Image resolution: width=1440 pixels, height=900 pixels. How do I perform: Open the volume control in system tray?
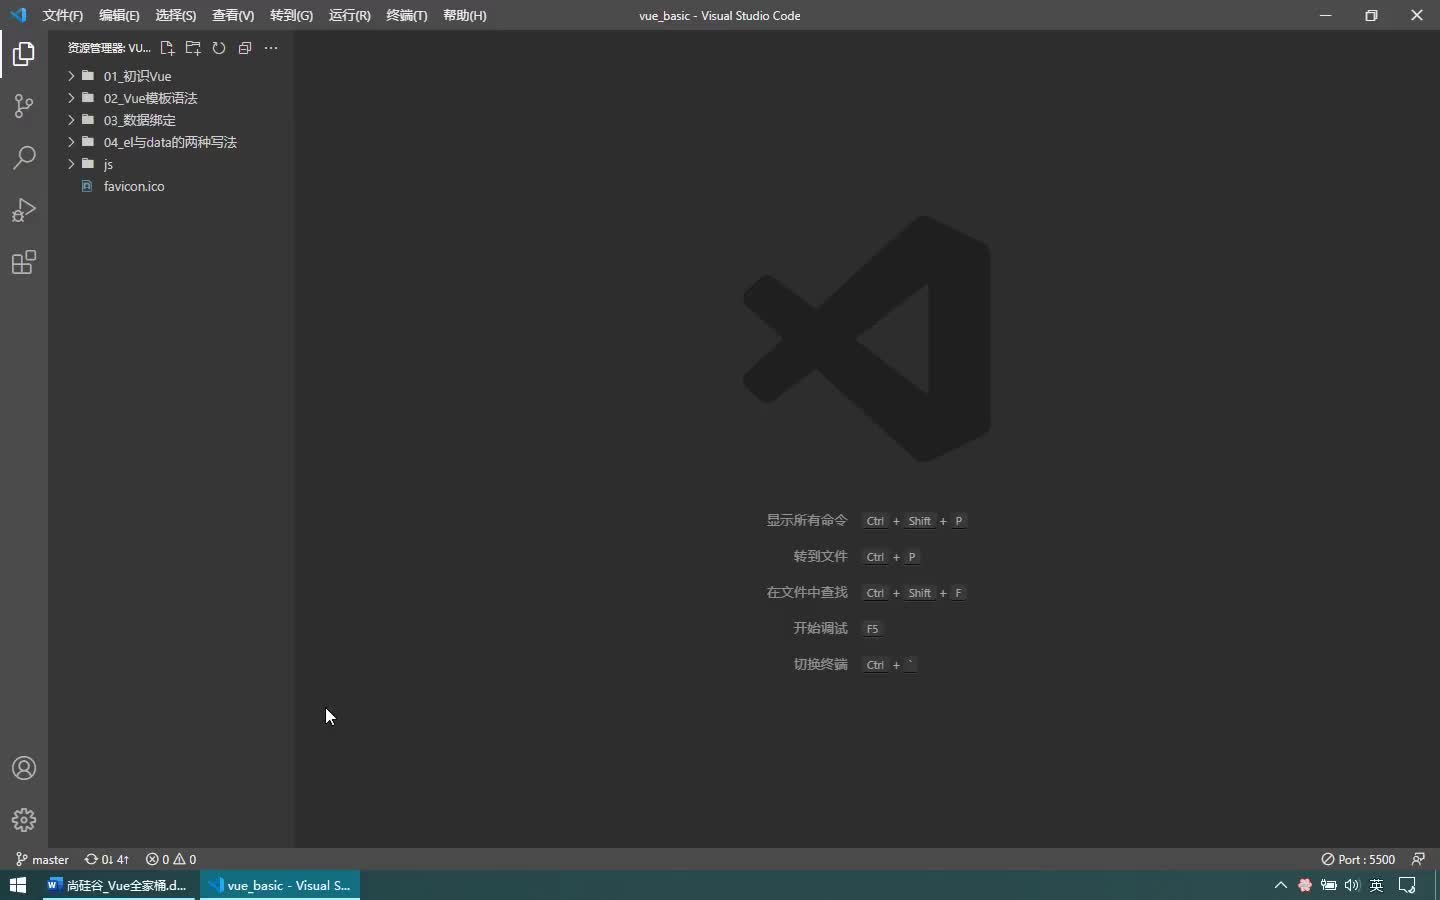coord(1353,885)
